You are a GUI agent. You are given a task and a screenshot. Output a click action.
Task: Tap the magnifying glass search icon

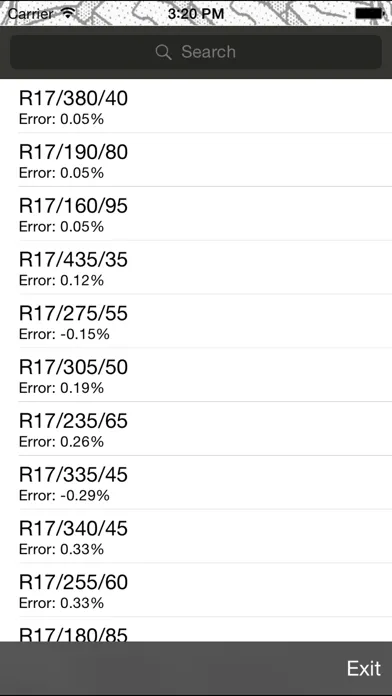(163, 52)
